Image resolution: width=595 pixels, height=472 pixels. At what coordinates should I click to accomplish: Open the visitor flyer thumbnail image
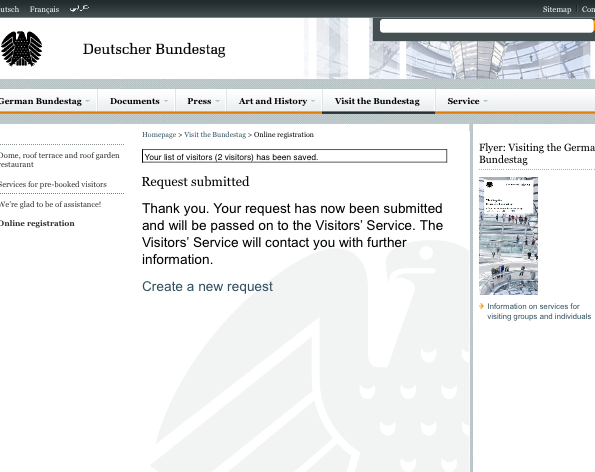coord(508,236)
